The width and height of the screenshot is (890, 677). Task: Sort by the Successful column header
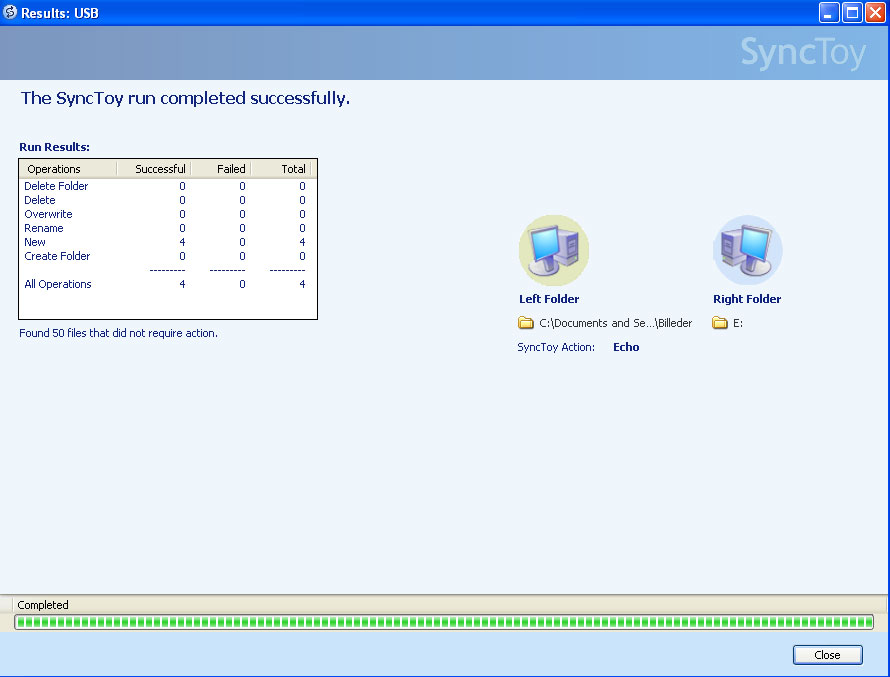(x=154, y=169)
